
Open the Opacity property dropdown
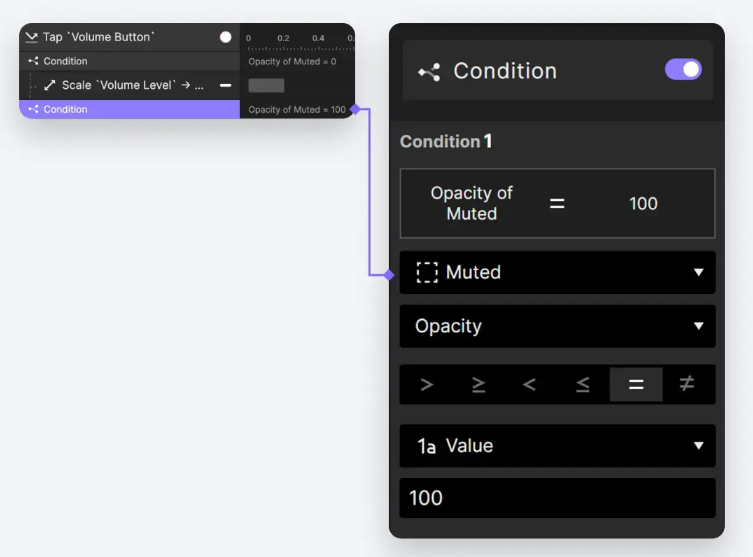coord(558,326)
